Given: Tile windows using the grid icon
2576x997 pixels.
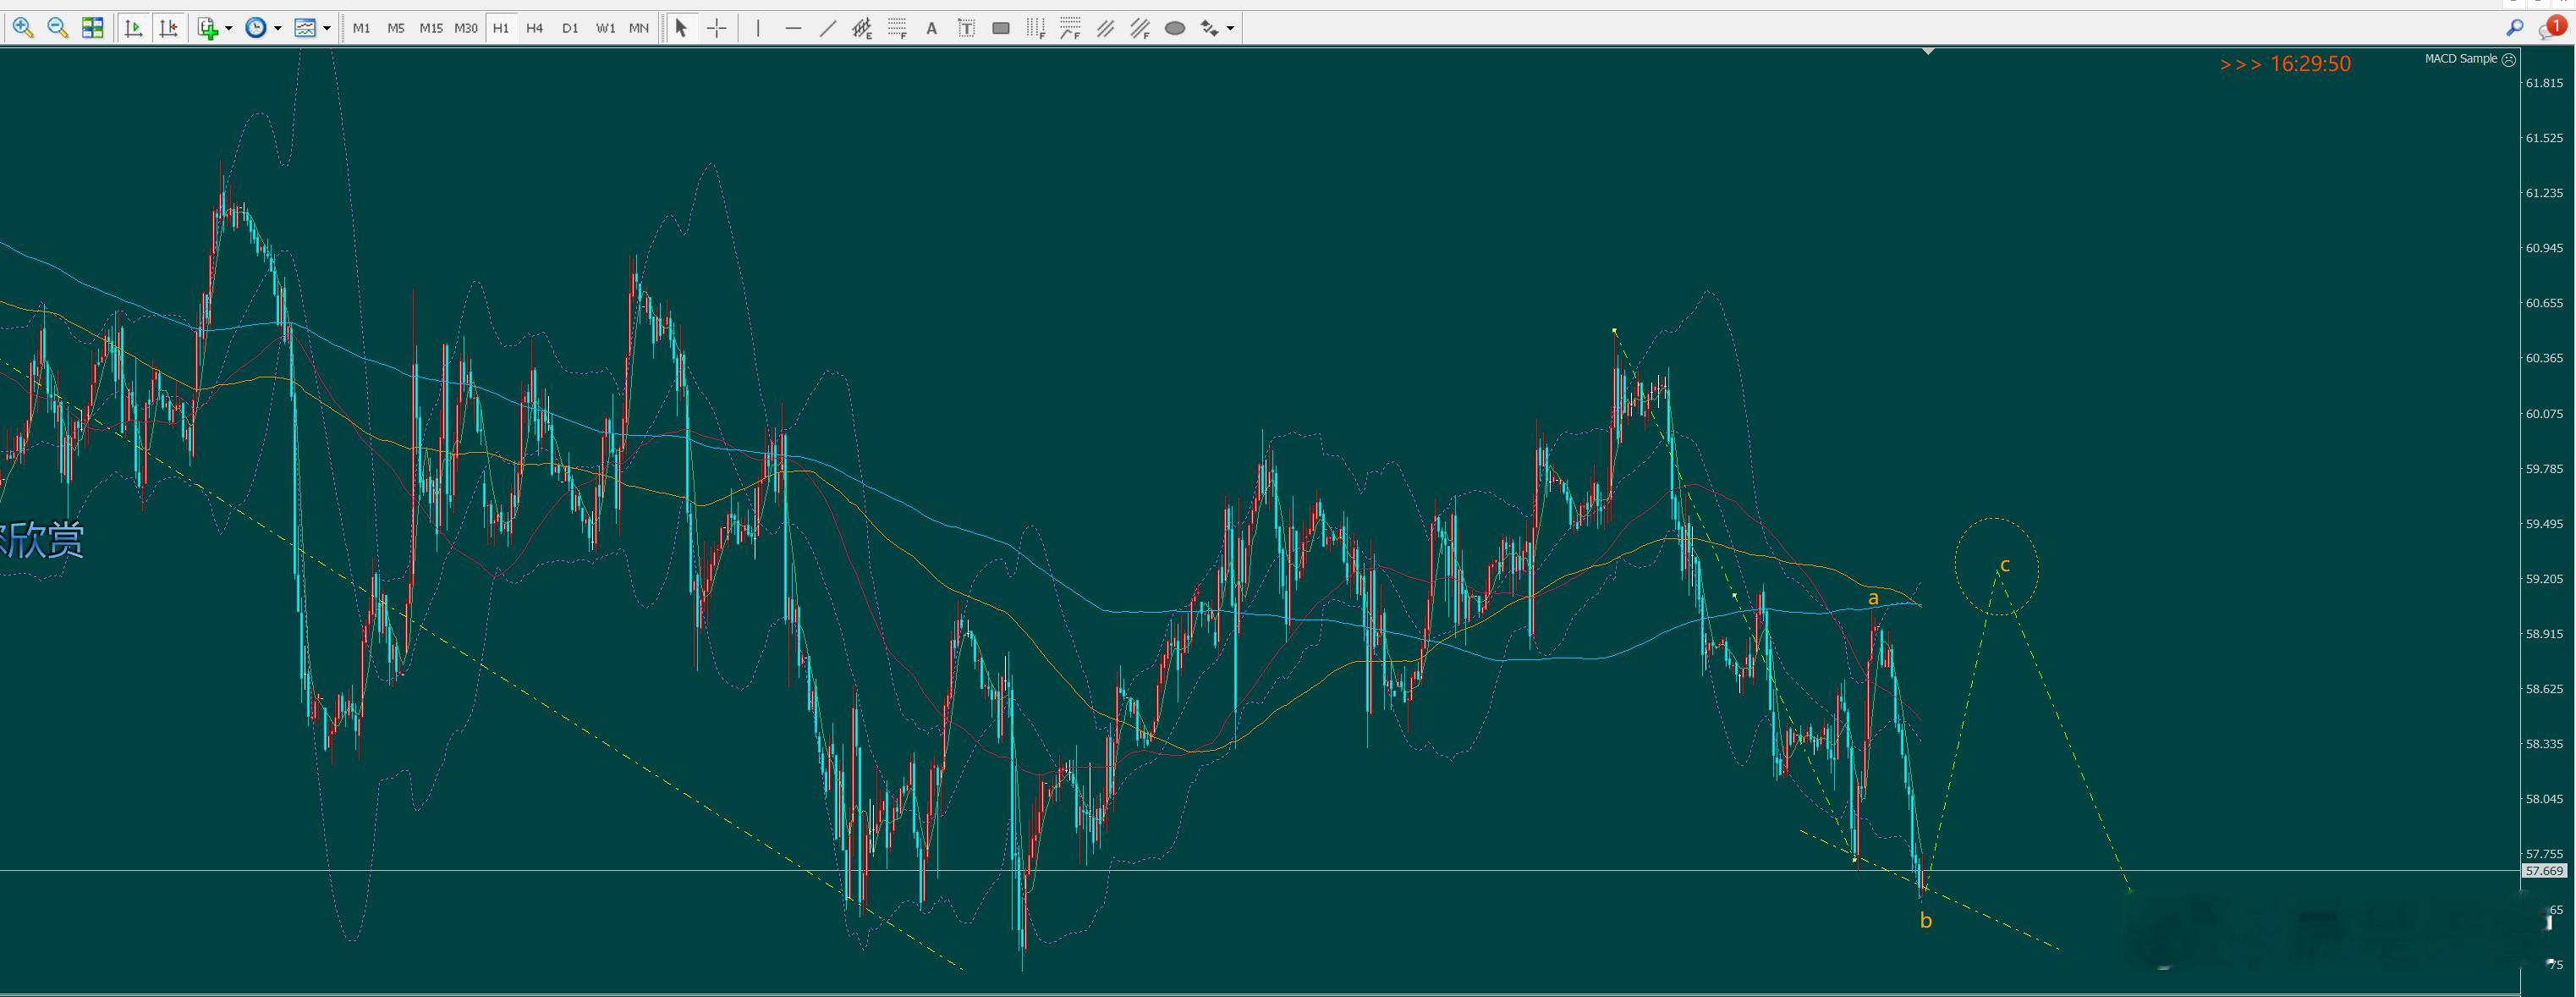Looking at the screenshot, I should point(93,28).
